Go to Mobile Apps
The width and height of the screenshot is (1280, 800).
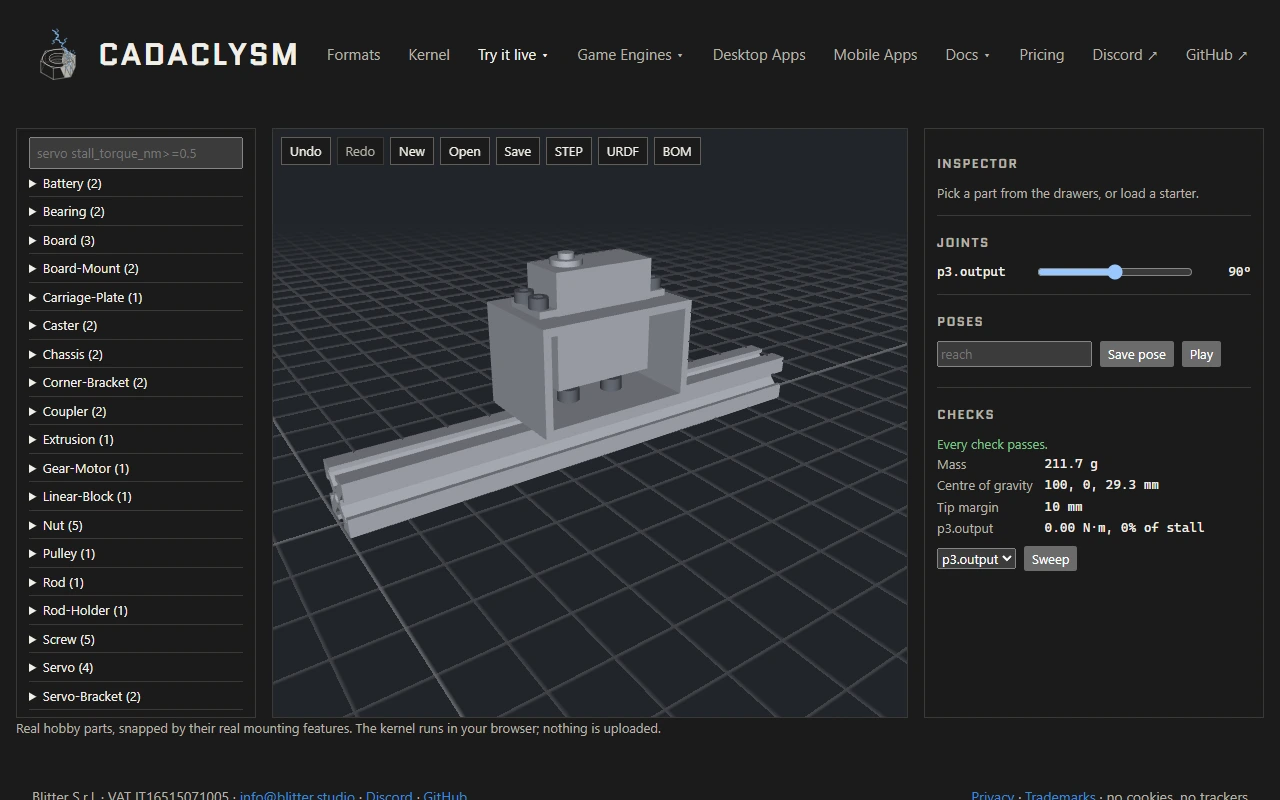coord(875,55)
